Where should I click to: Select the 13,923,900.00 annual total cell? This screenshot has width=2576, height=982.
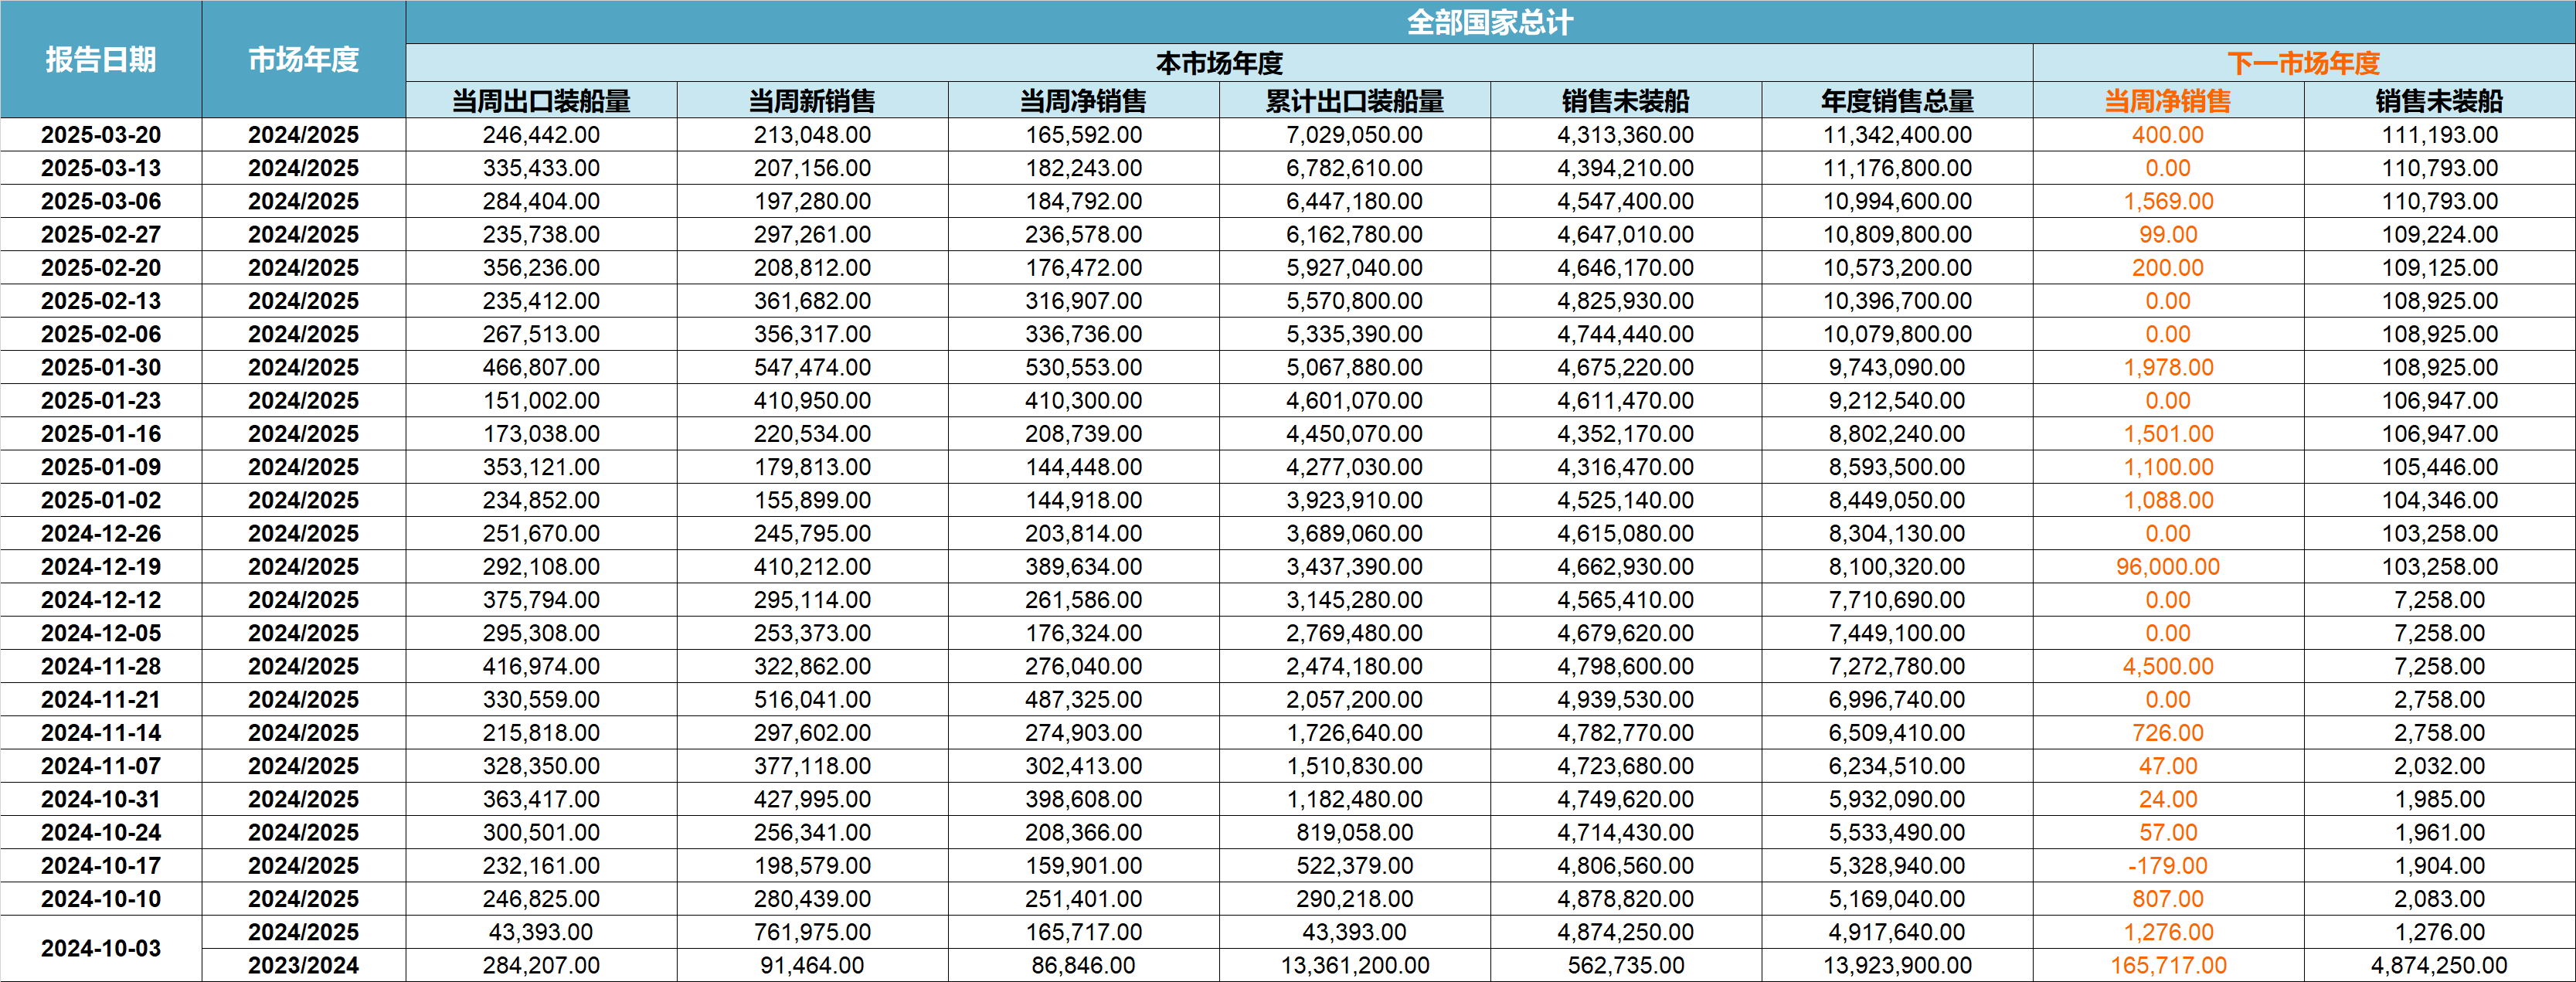[1897, 965]
